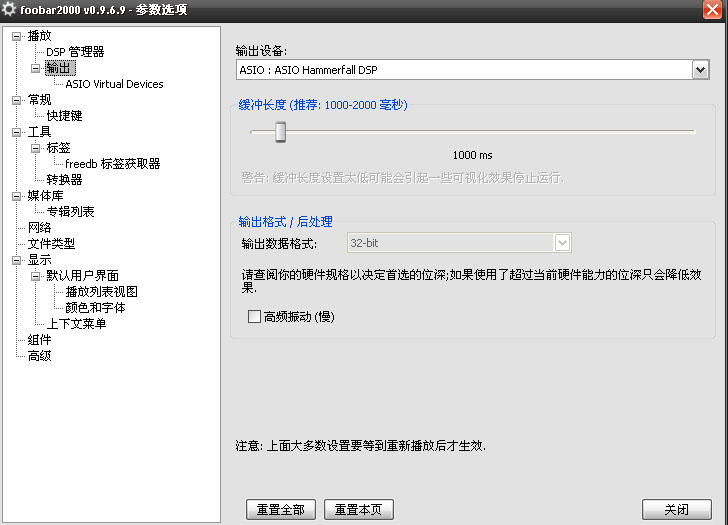Open the 颜色和字体 page
Image resolution: width=728 pixels, height=525 pixels.
pyautogui.click(x=96, y=308)
